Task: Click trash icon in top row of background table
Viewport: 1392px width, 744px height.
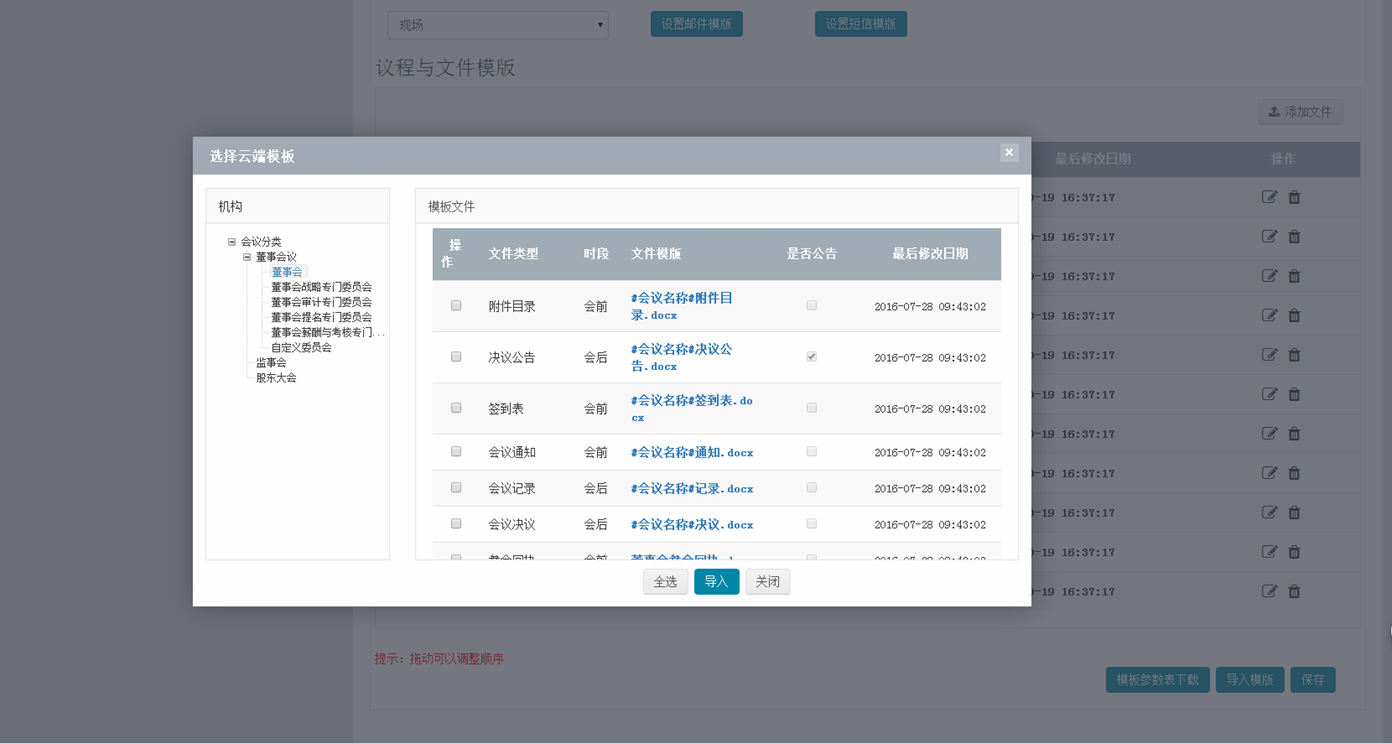Action: 1294,197
